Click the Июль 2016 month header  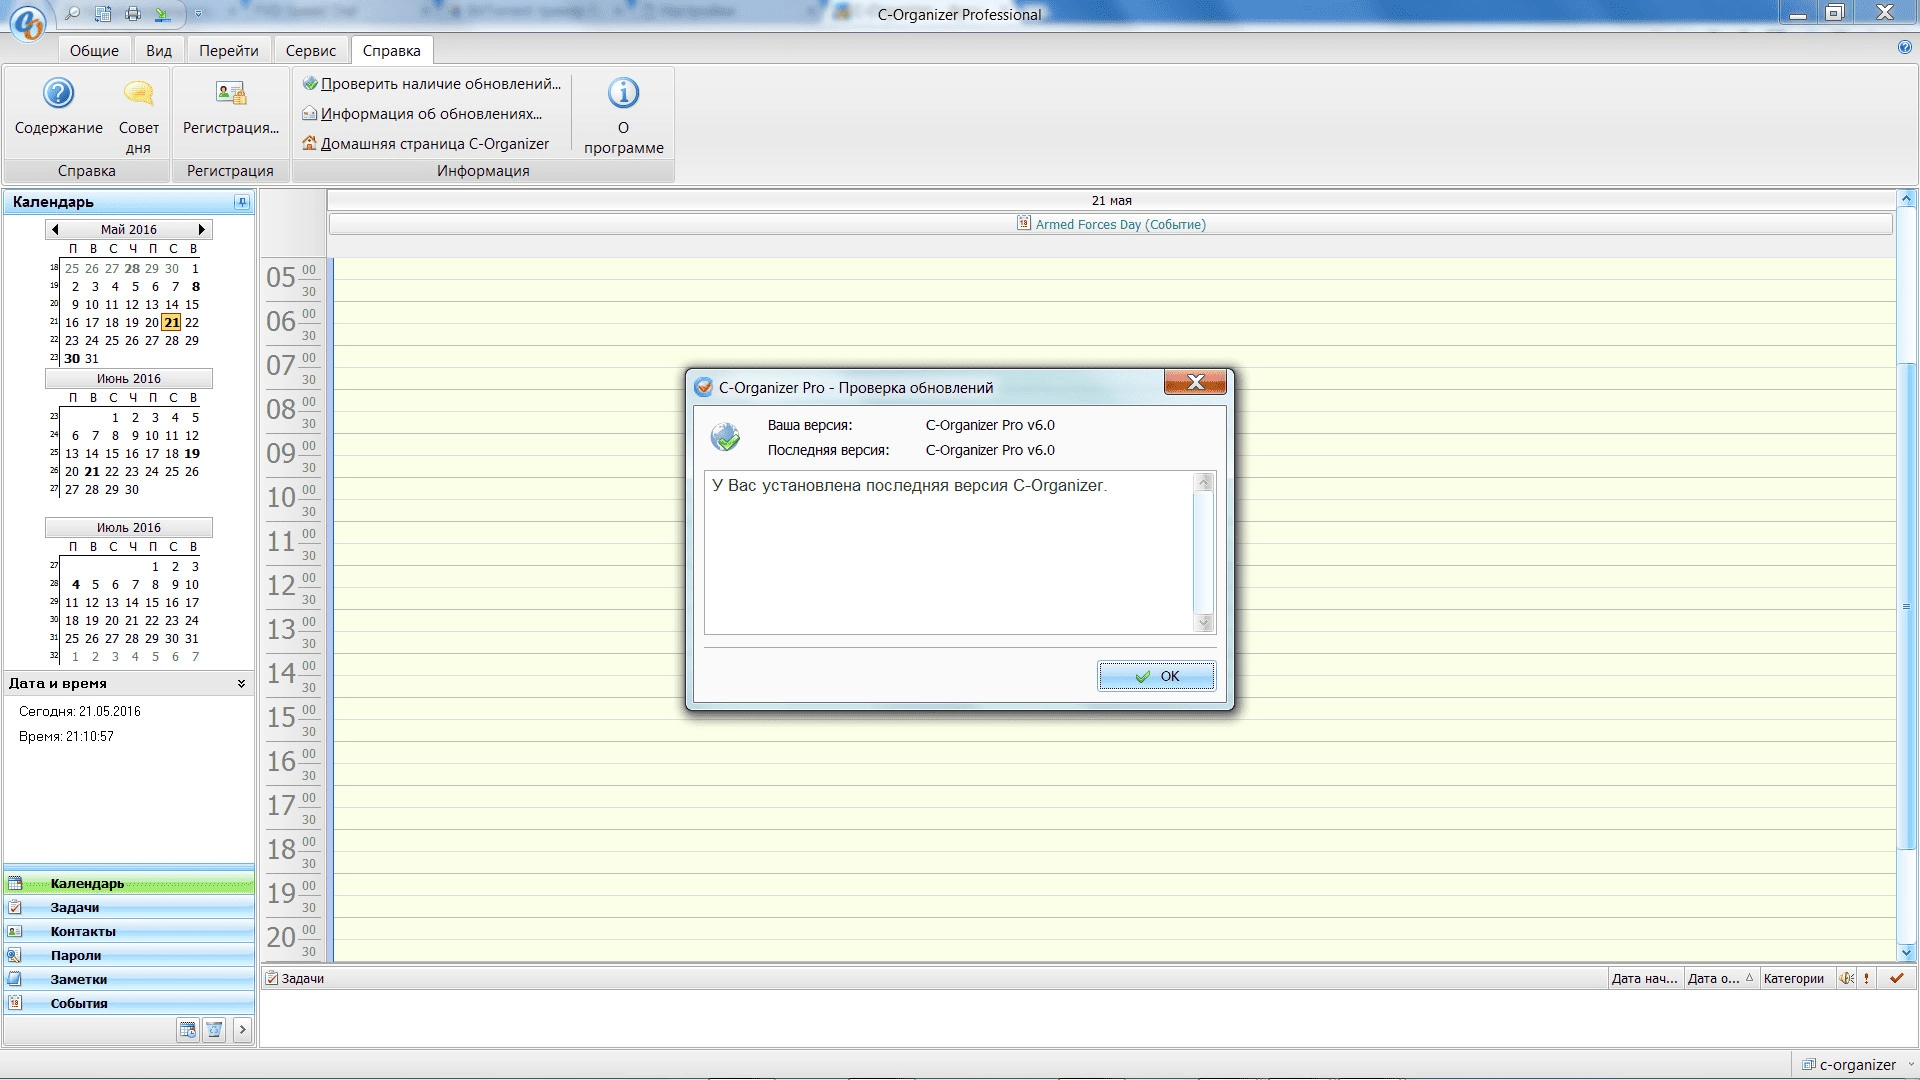tap(129, 527)
